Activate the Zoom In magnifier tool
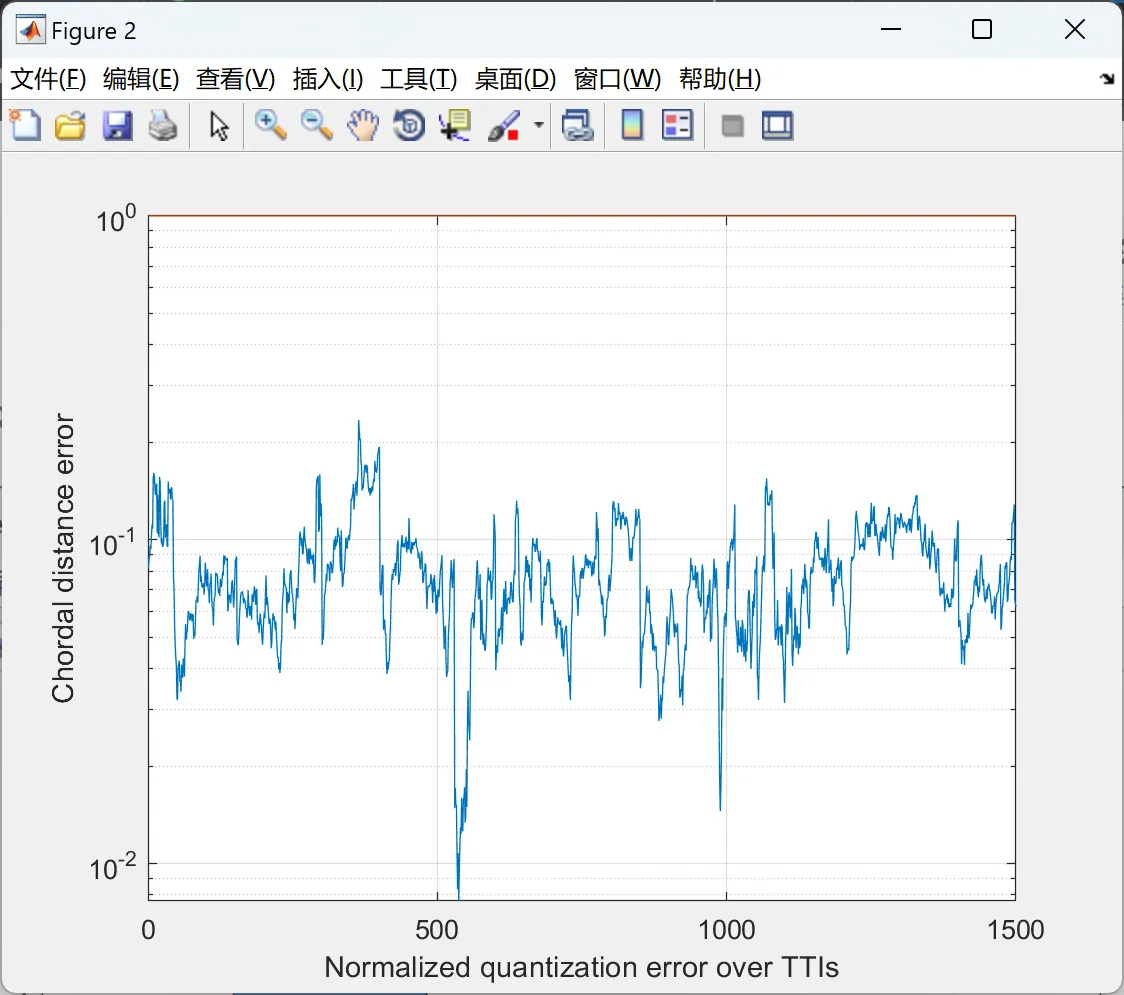The width and height of the screenshot is (1124, 995). pos(270,125)
